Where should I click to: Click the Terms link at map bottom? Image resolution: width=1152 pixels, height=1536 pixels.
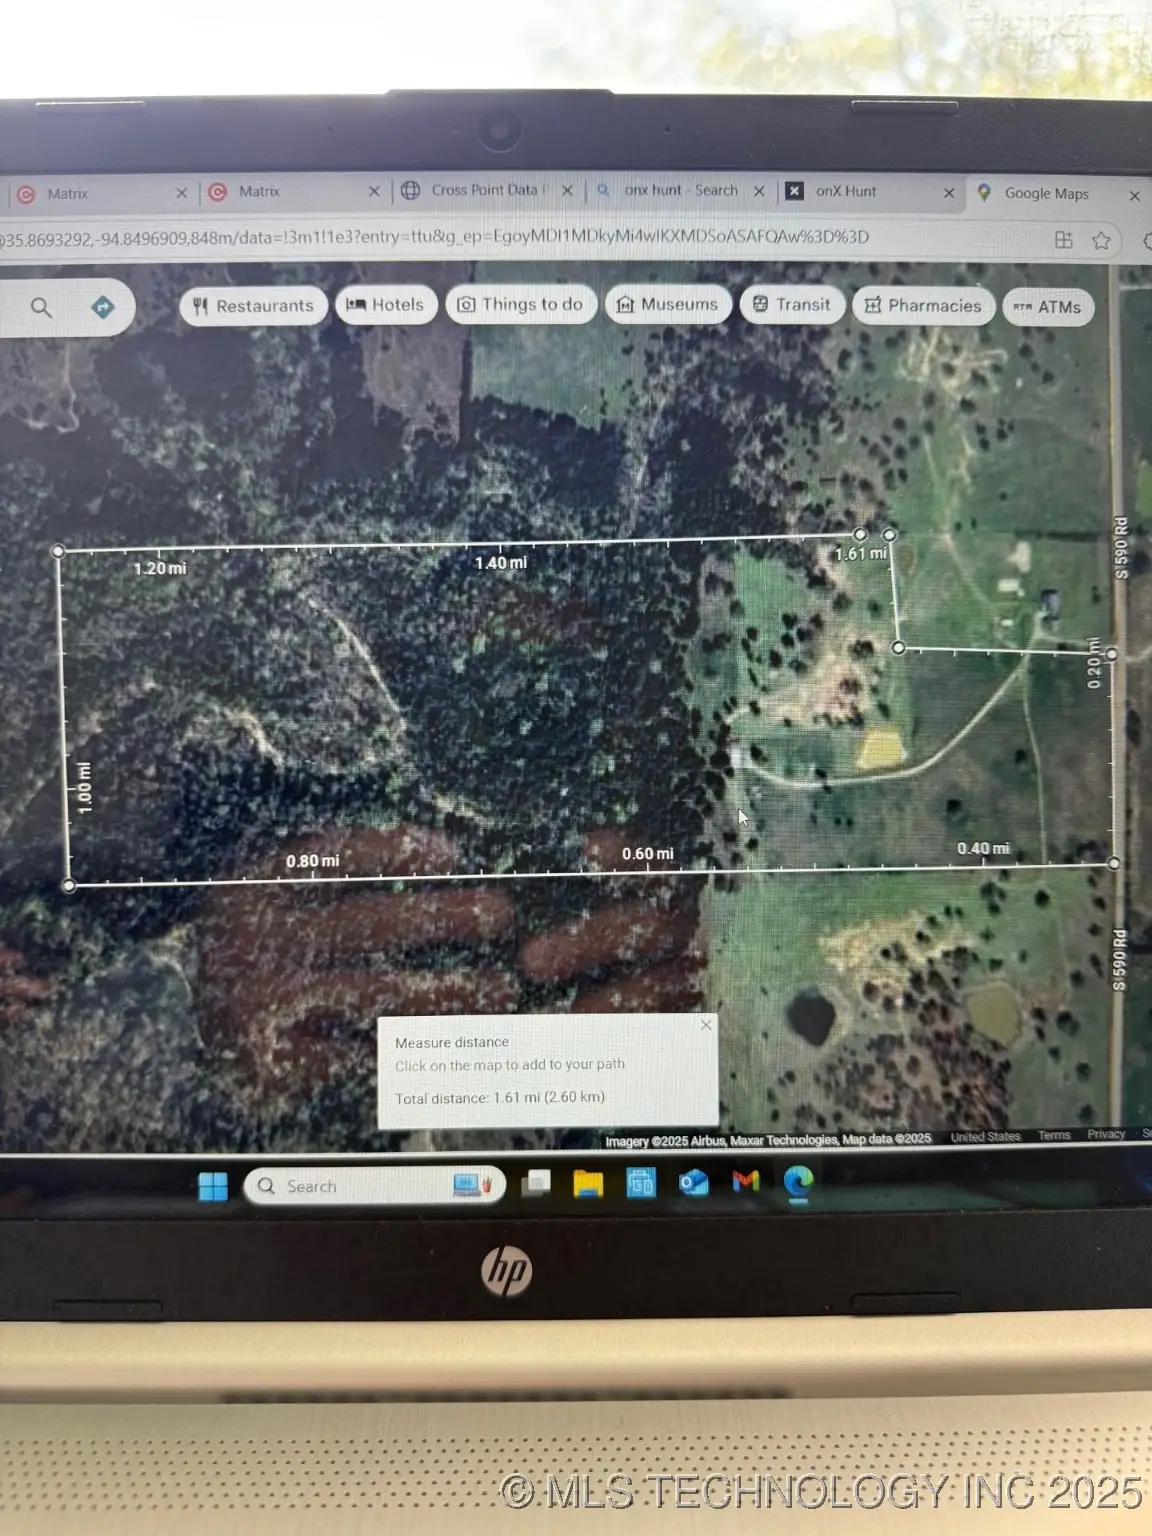click(1053, 1135)
